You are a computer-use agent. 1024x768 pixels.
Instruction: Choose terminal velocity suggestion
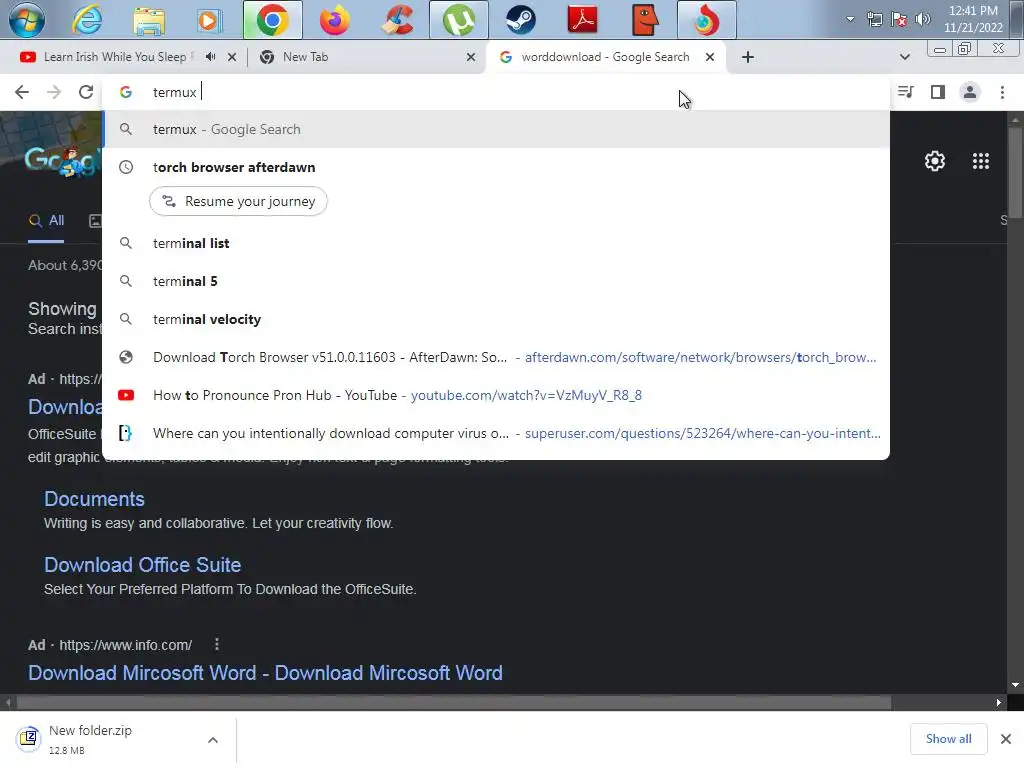pos(496,319)
